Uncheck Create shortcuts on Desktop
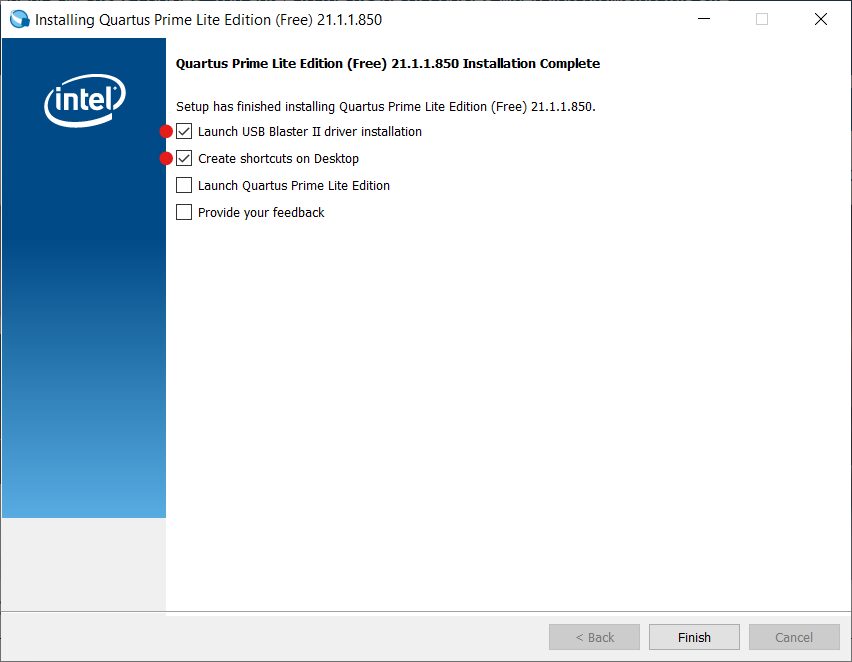The height and width of the screenshot is (662, 852). coord(184,159)
